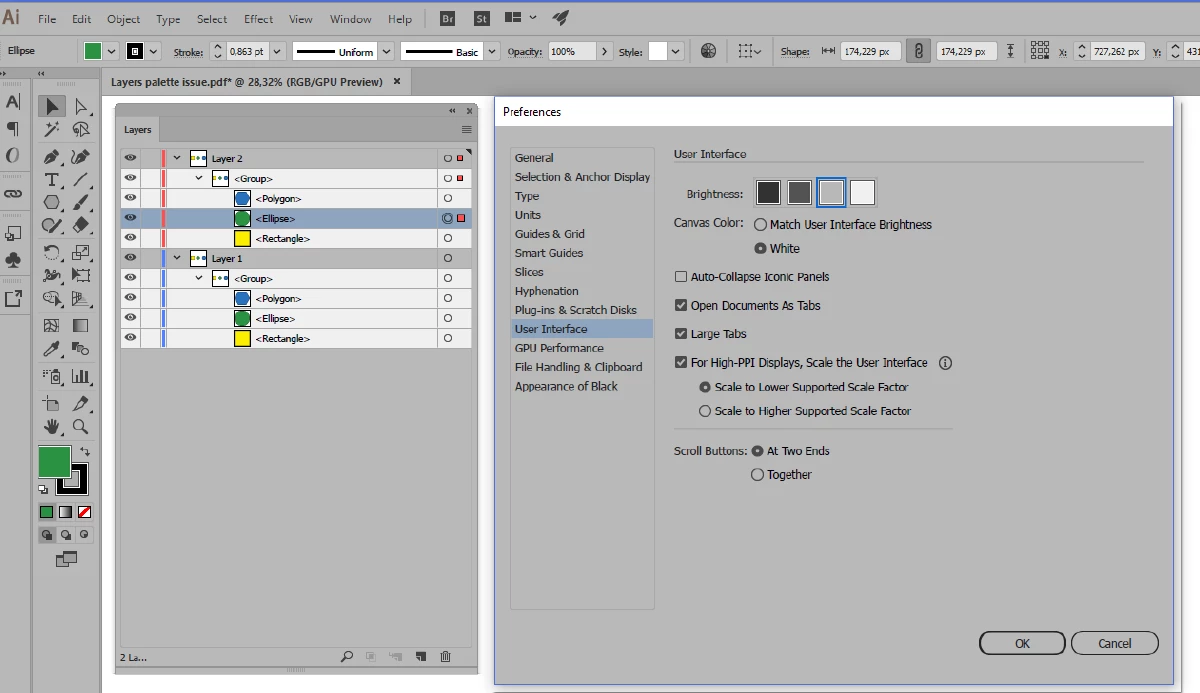Select GPU Performance preferences category
Image resolution: width=1200 pixels, height=693 pixels.
click(x=559, y=348)
